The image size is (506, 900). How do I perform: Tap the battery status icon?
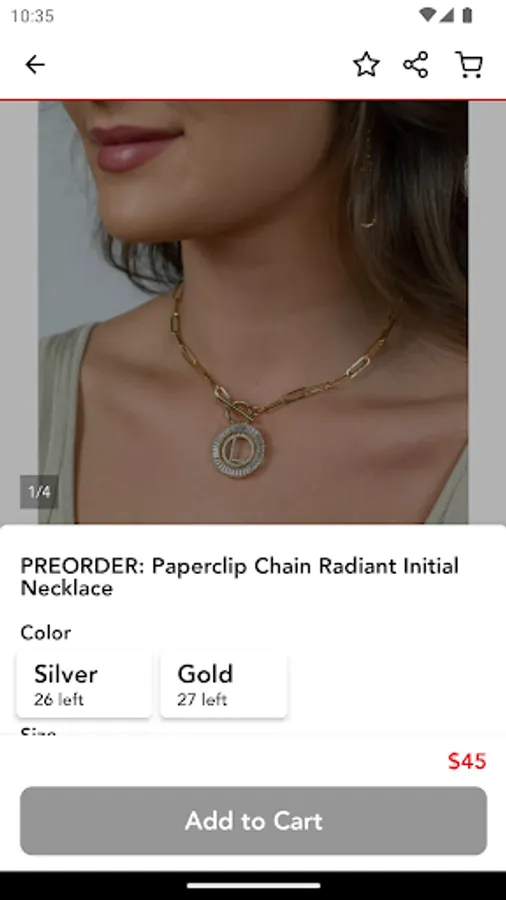[467, 15]
